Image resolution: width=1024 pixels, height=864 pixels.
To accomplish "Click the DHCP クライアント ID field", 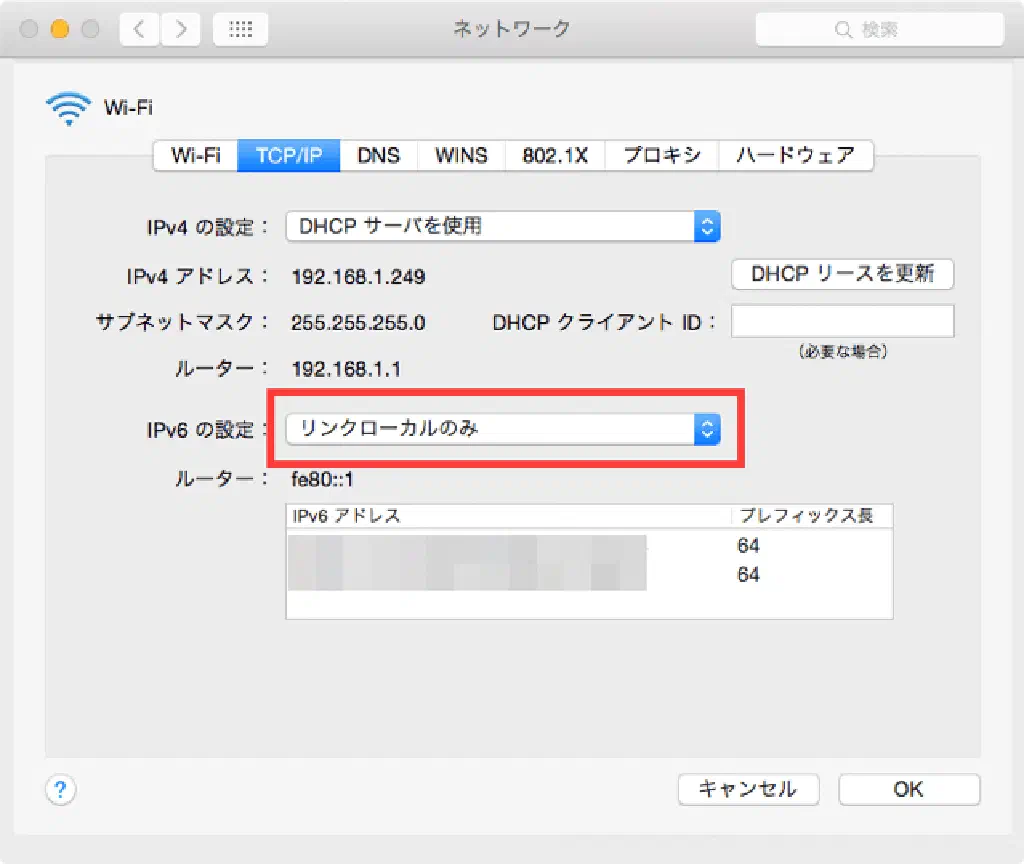I will 842,322.
